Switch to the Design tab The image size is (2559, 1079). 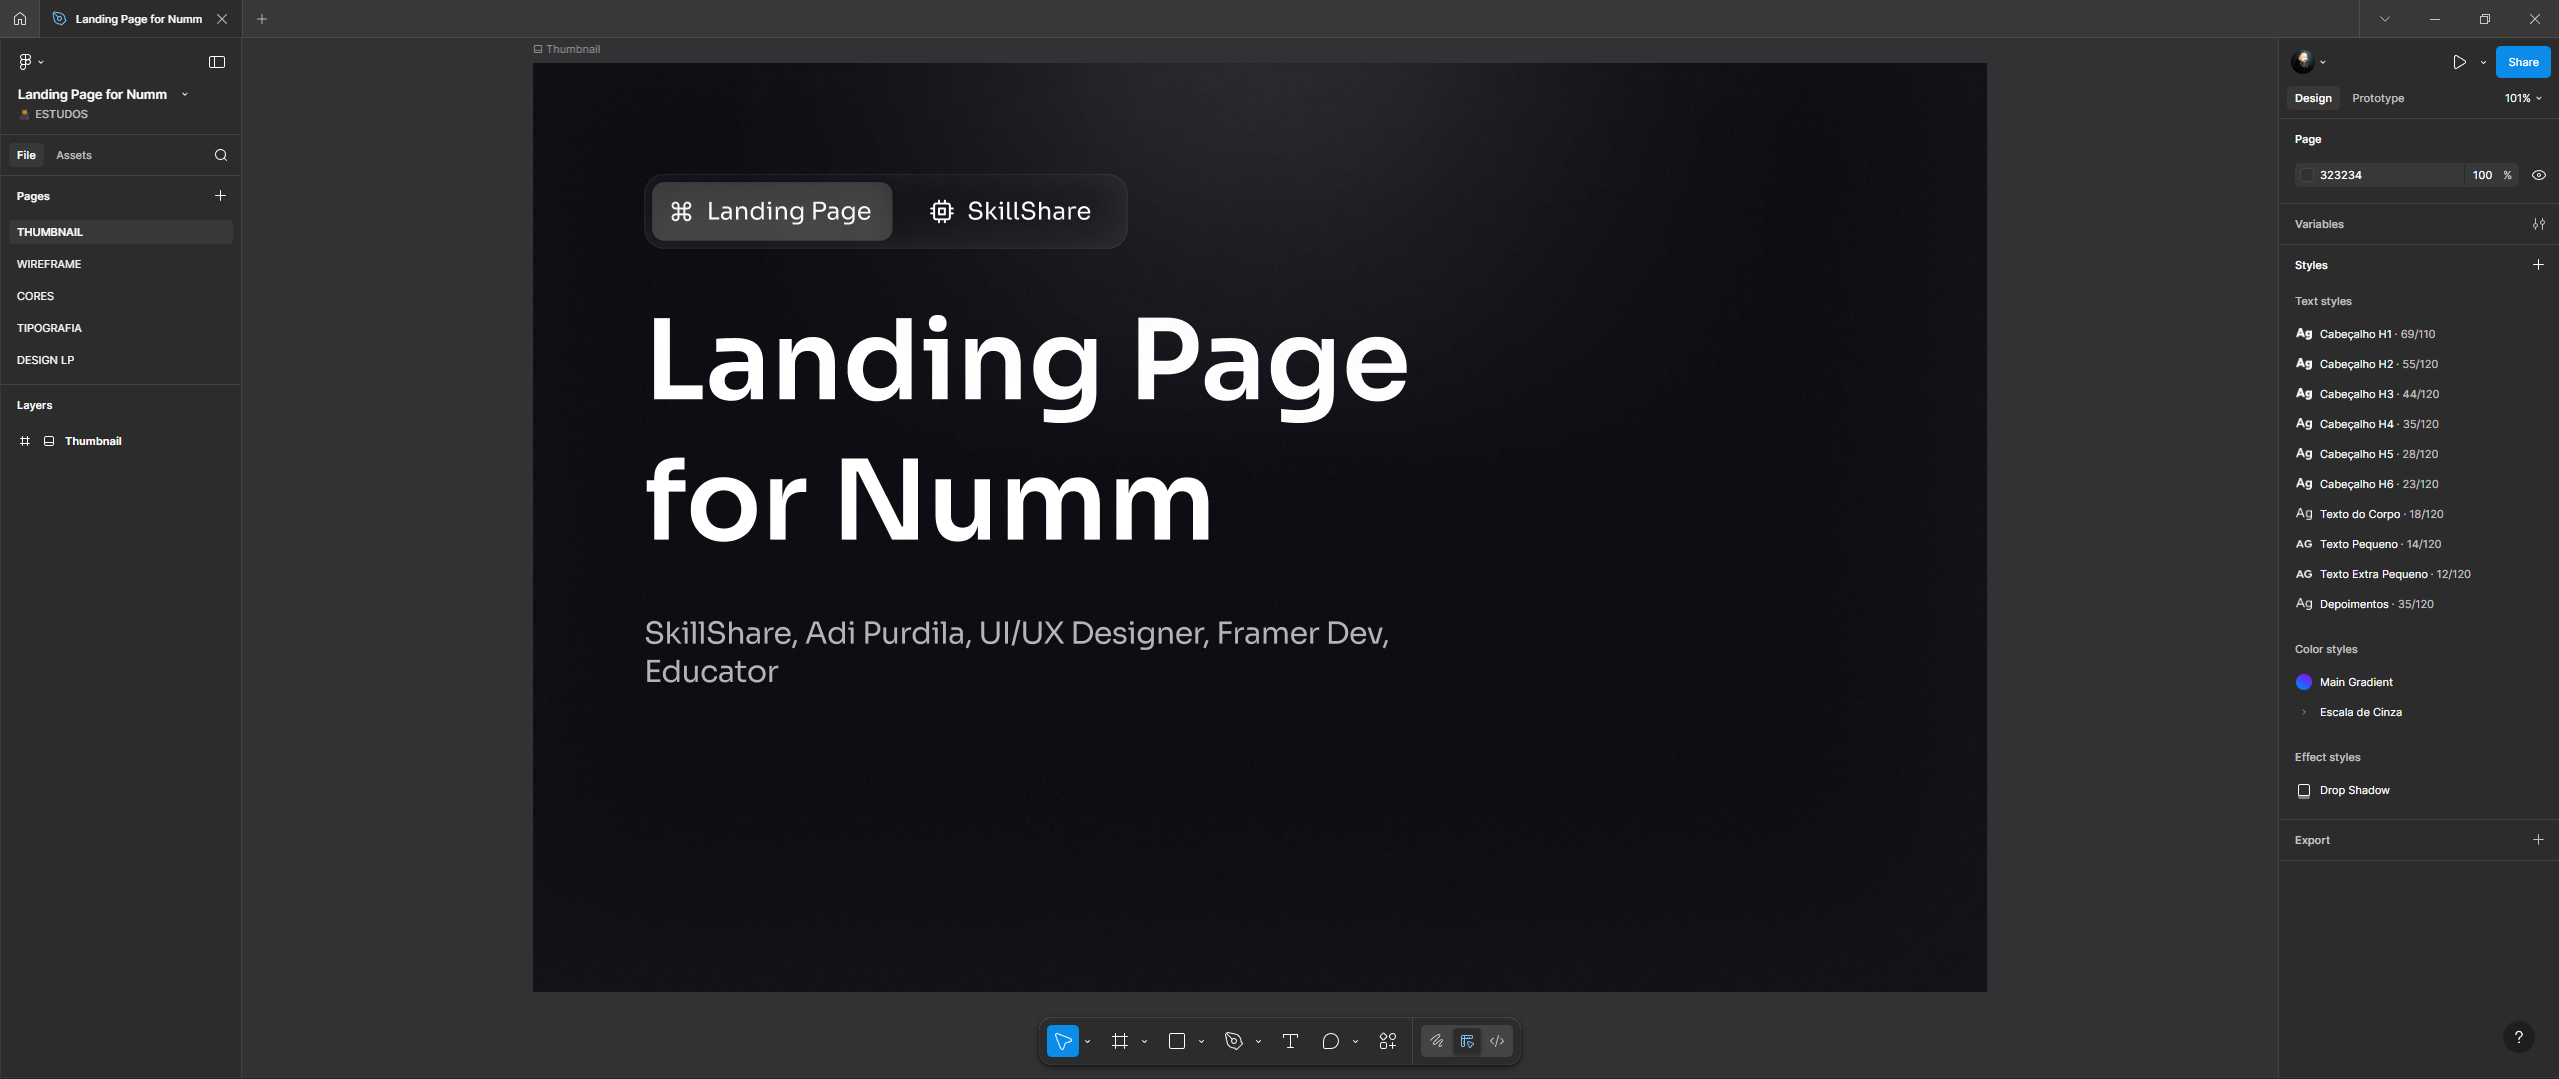[2312, 98]
